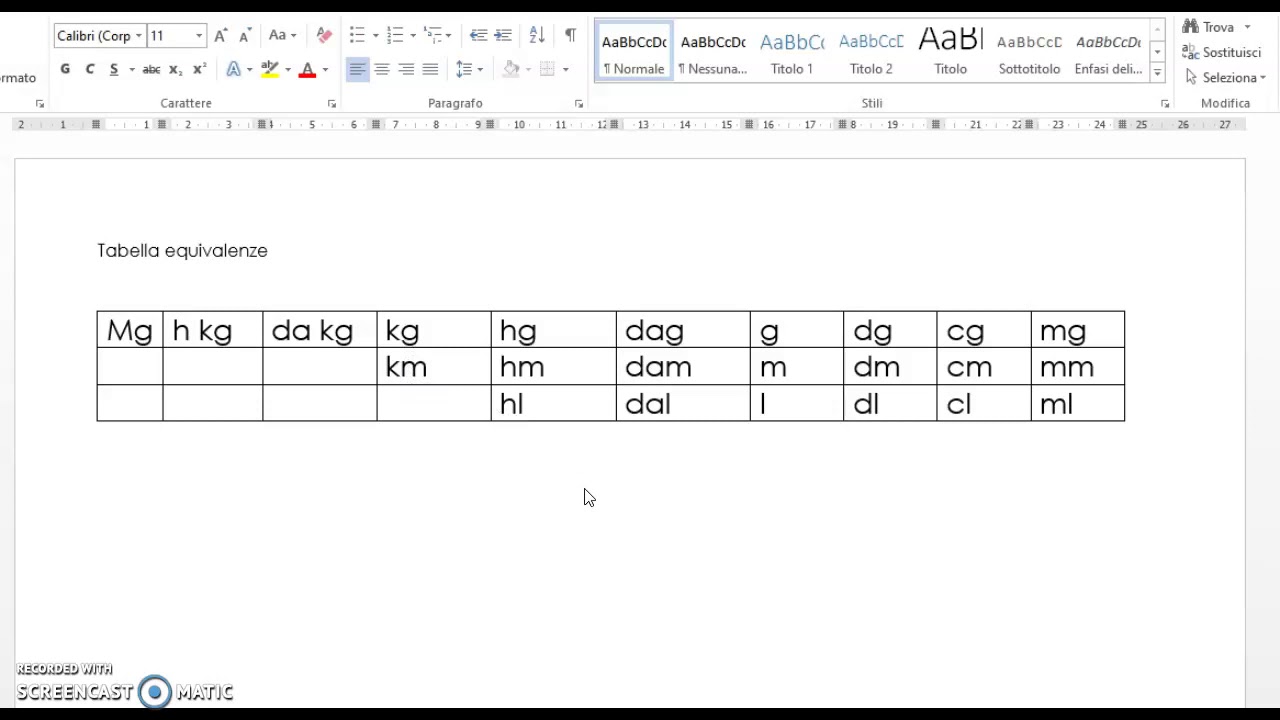
Task: Click the da kg table cell
Action: coord(319,330)
